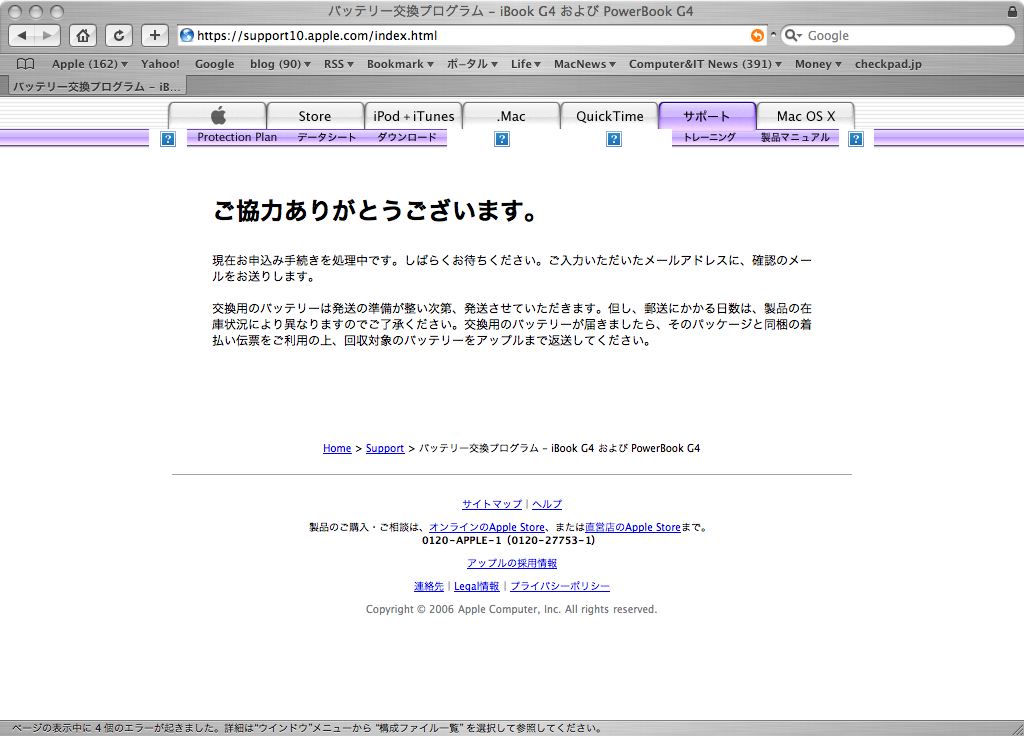Open the Google bookmark in the bookmarks bar
1024x736 pixels.
tap(214, 64)
